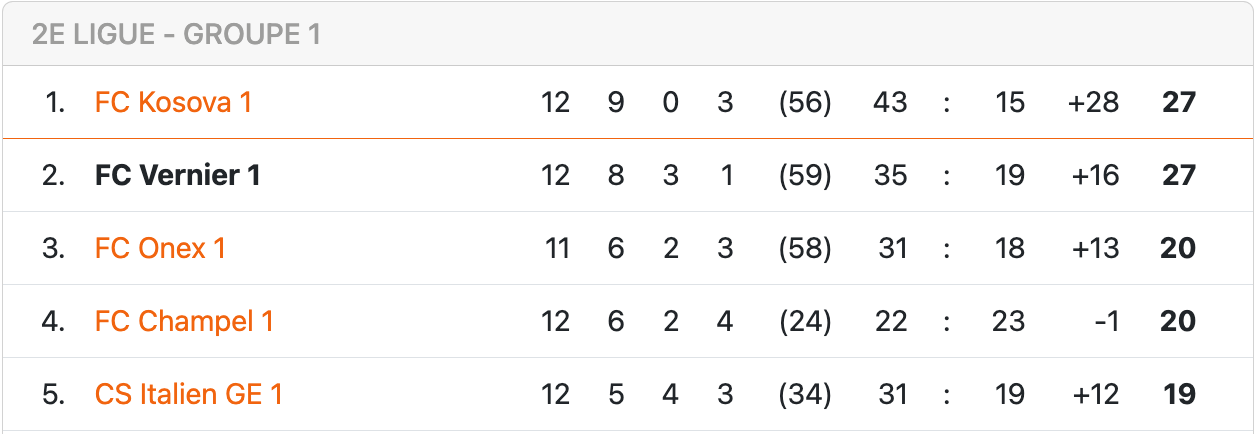Image resolution: width=1258 pixels, height=434 pixels.
Task: Click the 35 goals scored by FC Vernier
Action: (889, 175)
